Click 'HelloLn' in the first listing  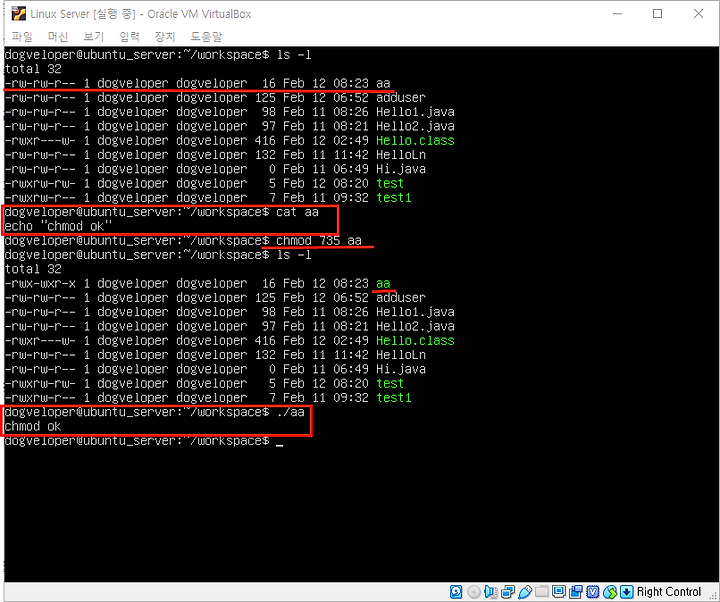pyautogui.click(x=401, y=155)
